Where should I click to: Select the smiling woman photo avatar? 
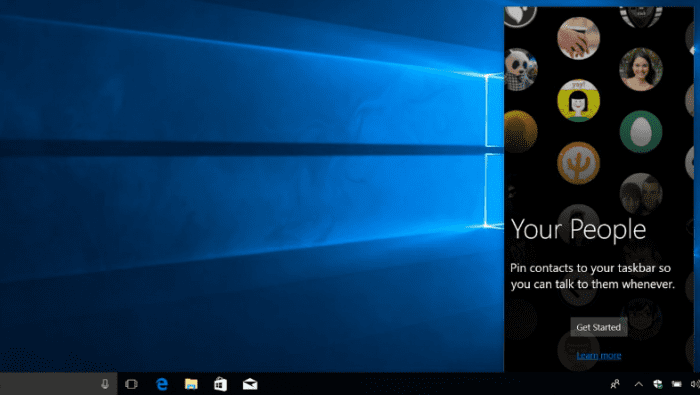tap(641, 69)
